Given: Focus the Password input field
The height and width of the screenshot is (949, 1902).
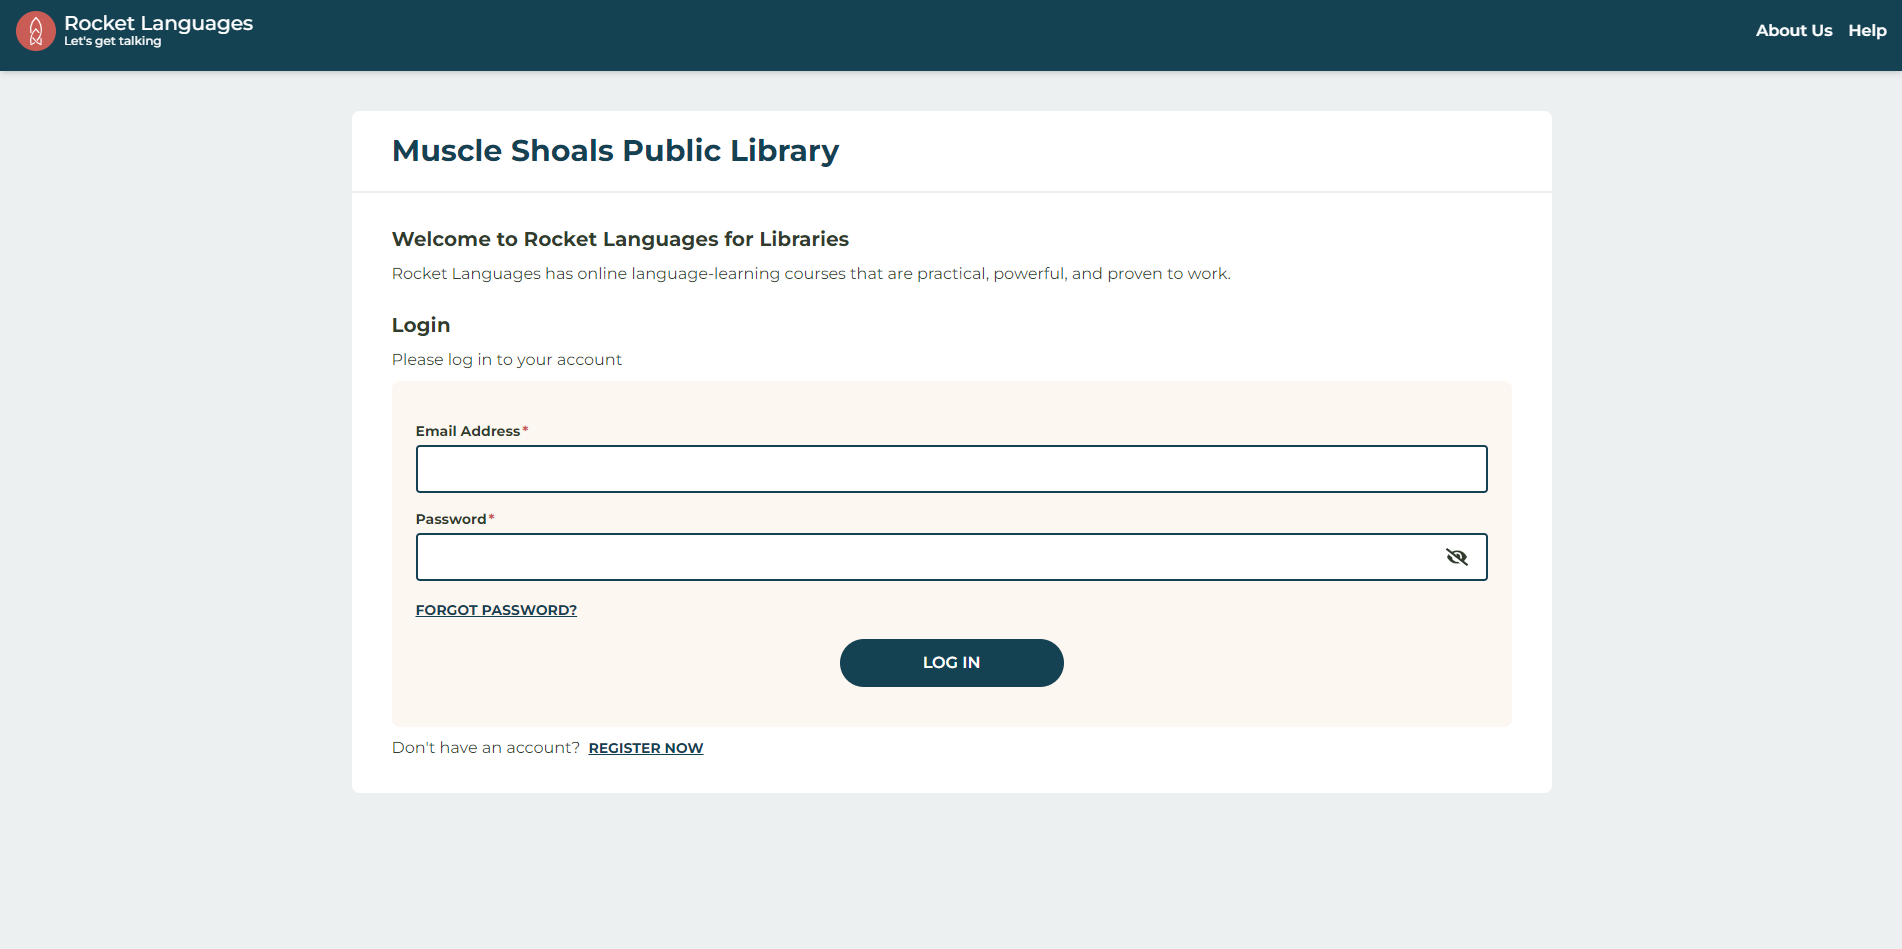Looking at the screenshot, I should [x=925, y=557].
